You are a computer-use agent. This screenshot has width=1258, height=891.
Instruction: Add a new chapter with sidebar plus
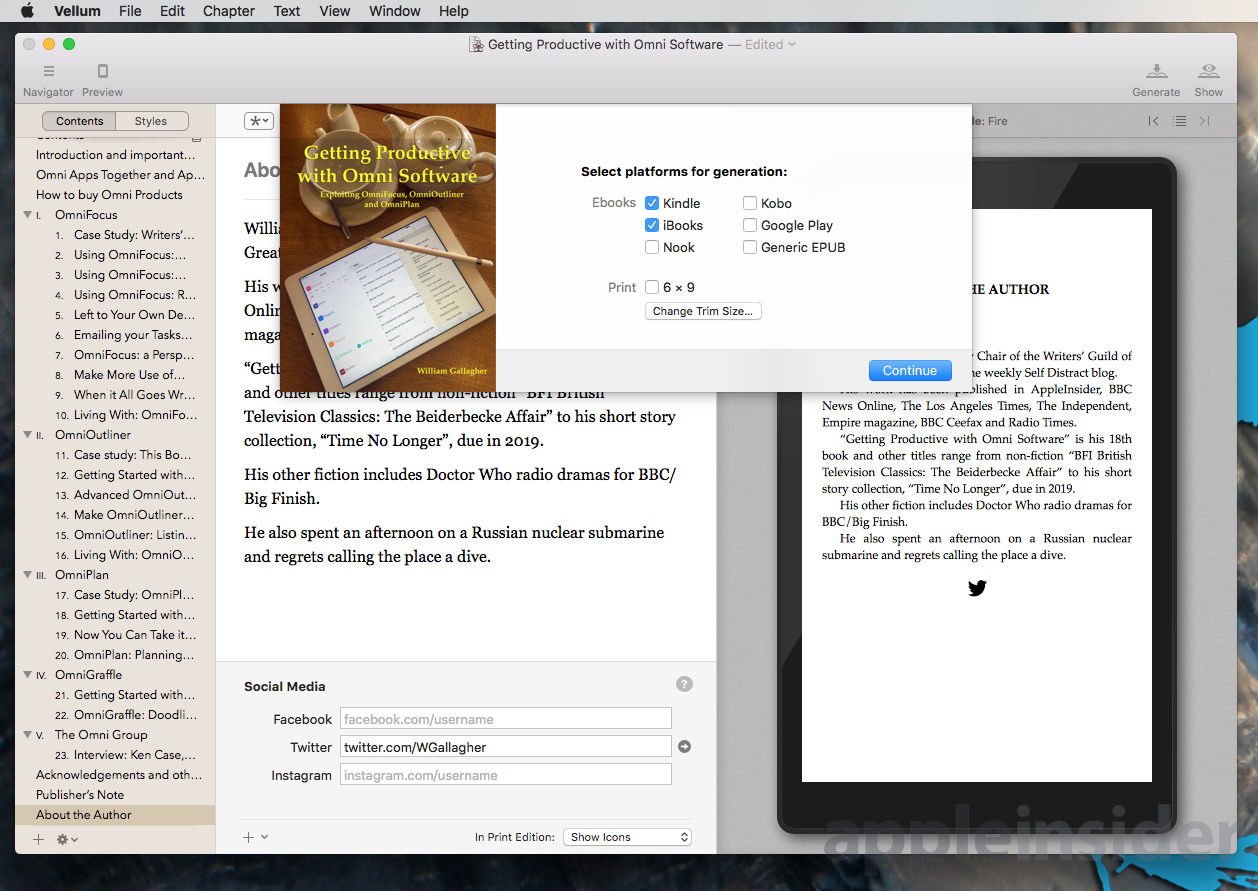(x=39, y=839)
